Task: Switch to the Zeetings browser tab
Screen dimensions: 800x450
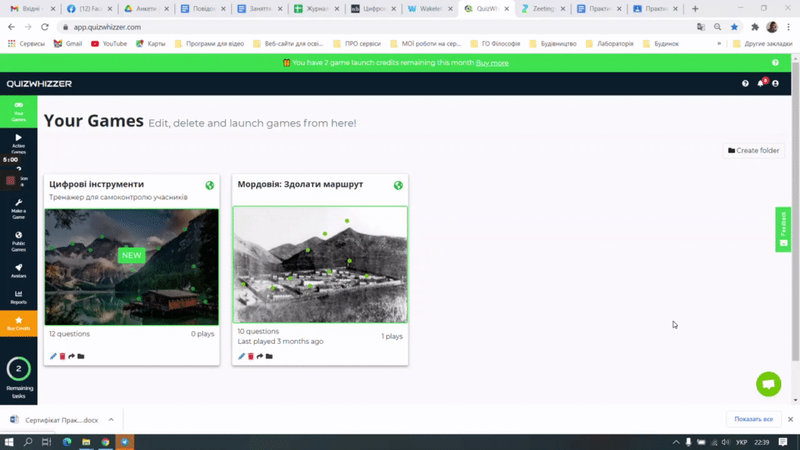Action: pos(543,9)
